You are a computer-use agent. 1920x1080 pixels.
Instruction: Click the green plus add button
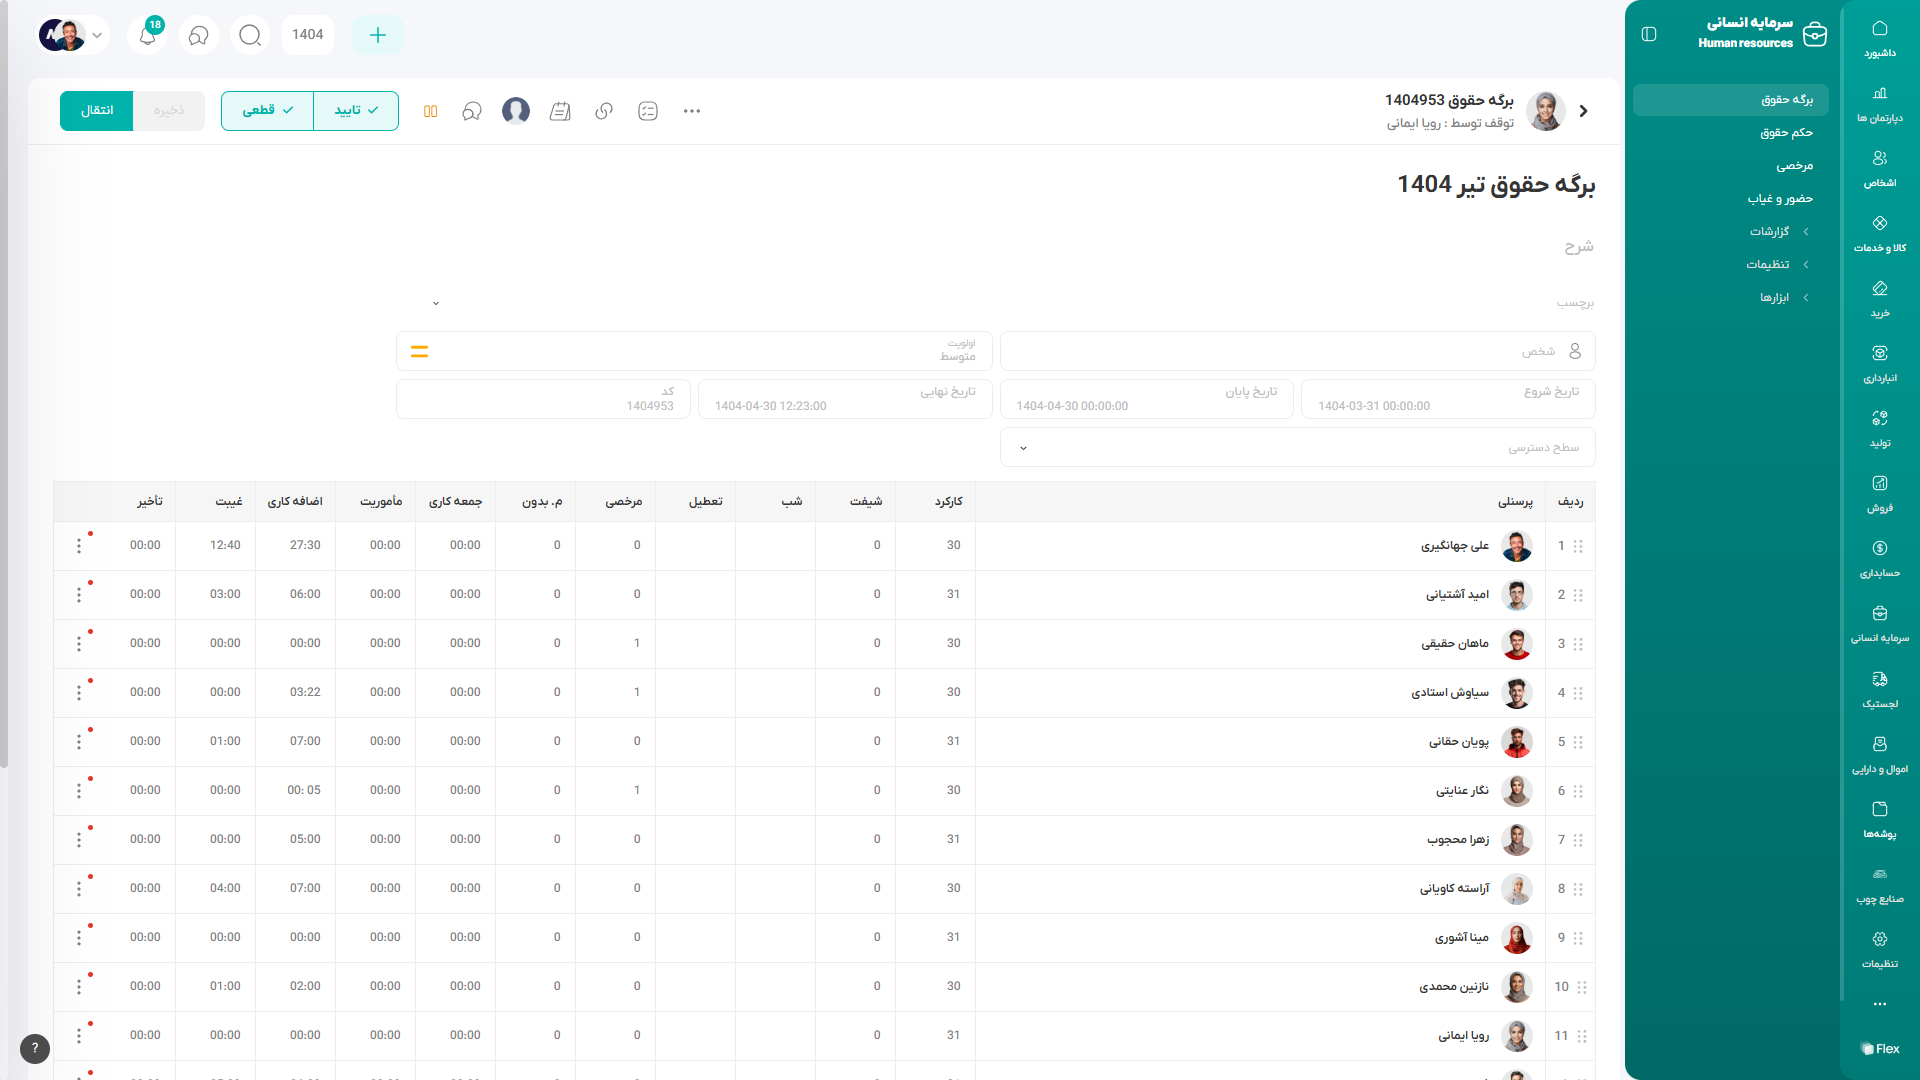[377, 35]
